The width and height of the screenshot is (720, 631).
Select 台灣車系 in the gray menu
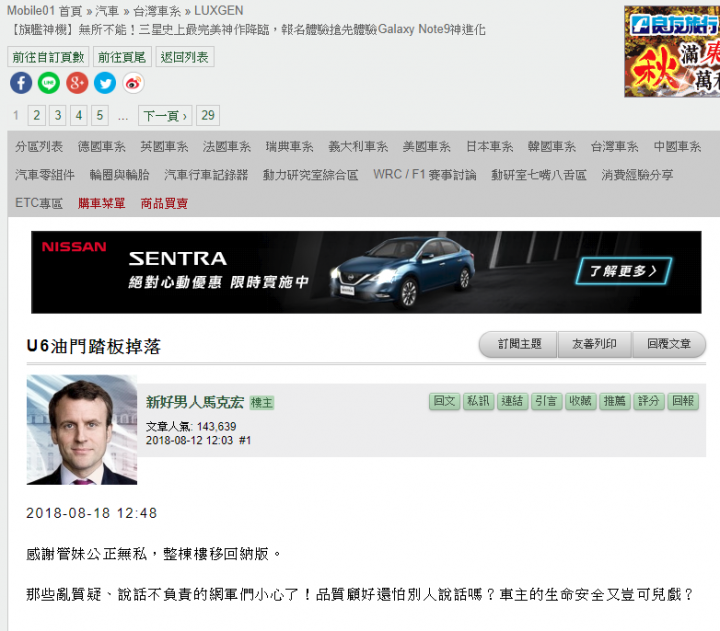(x=614, y=146)
